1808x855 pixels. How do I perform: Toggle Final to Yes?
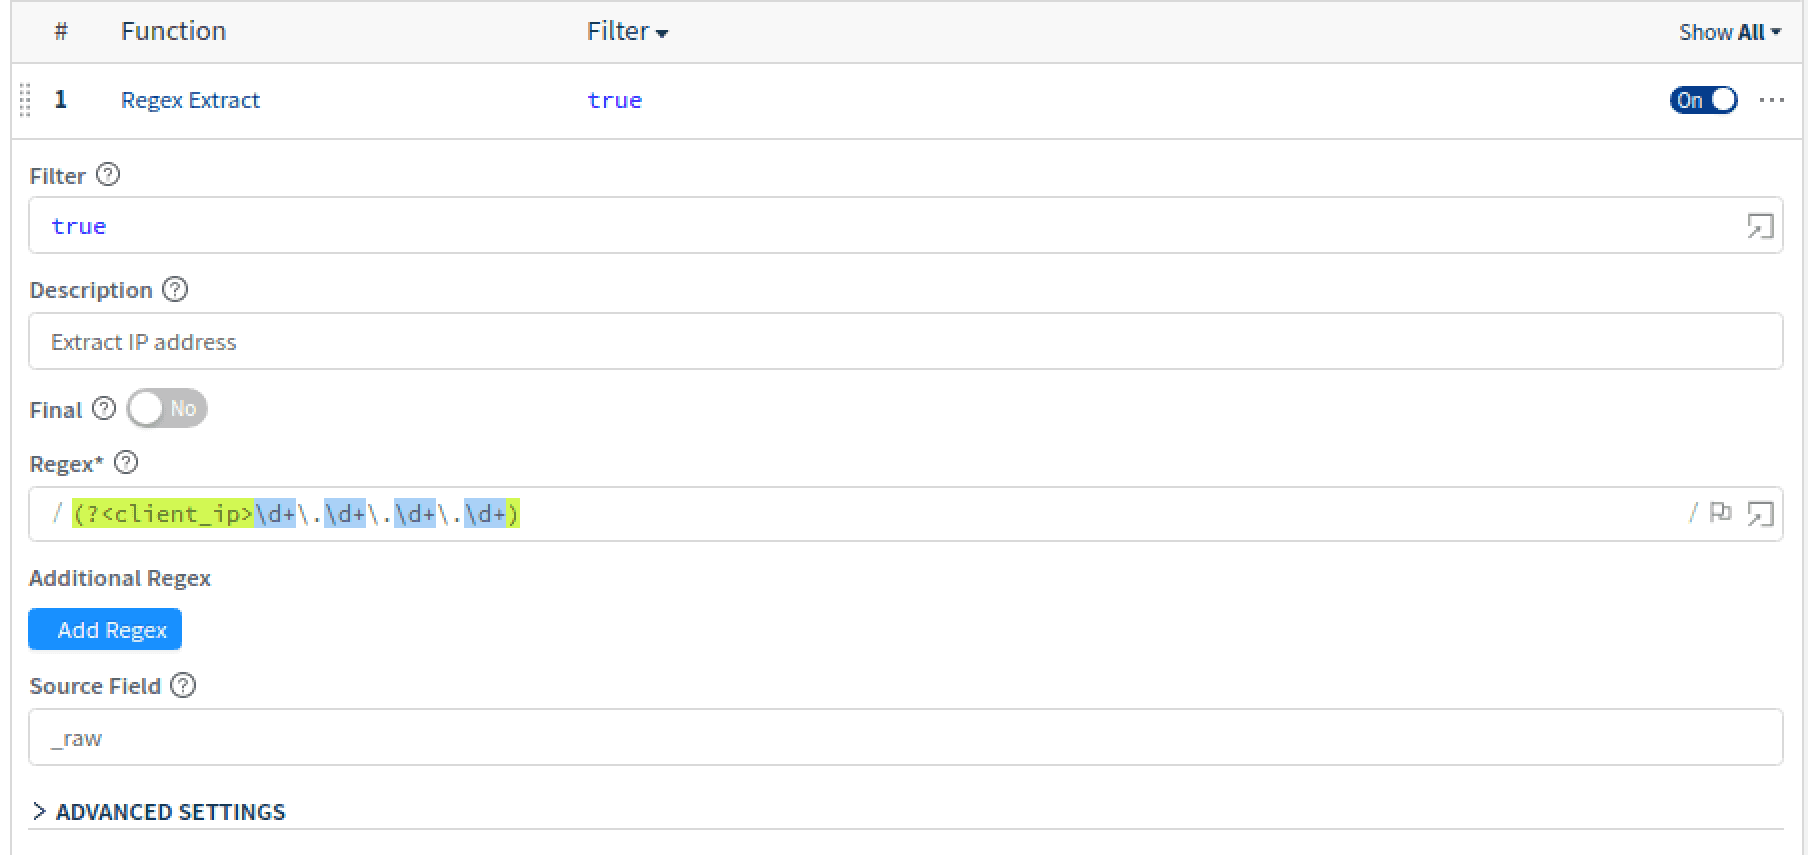[x=166, y=408]
